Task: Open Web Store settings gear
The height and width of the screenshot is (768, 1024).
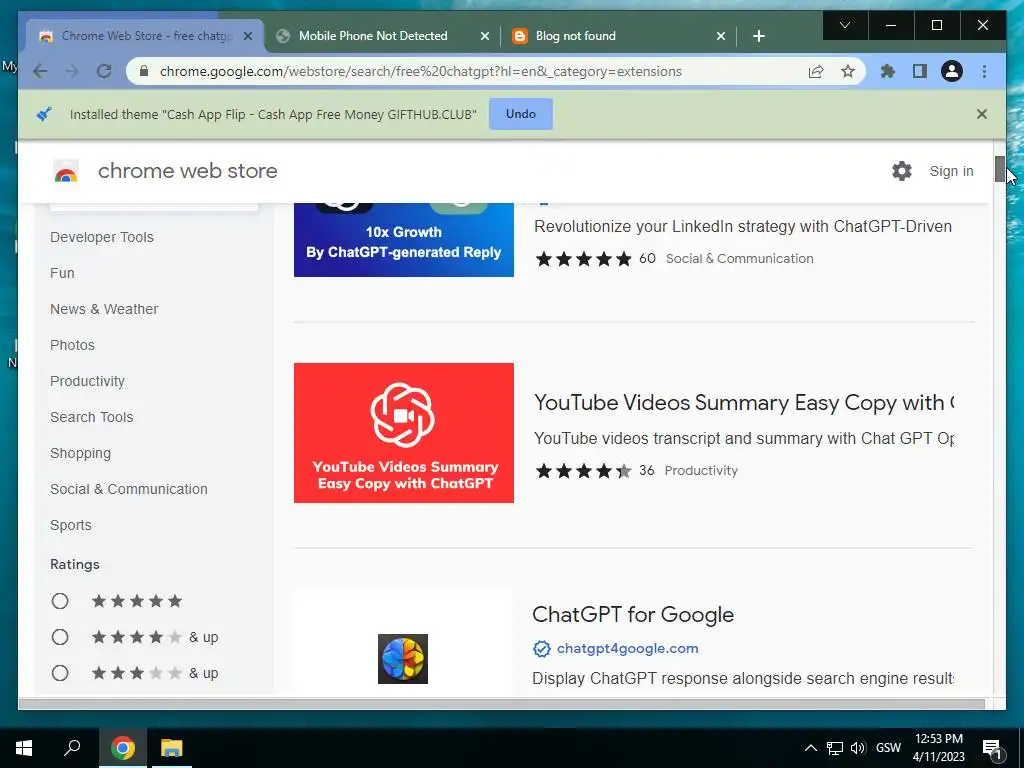Action: (x=902, y=171)
